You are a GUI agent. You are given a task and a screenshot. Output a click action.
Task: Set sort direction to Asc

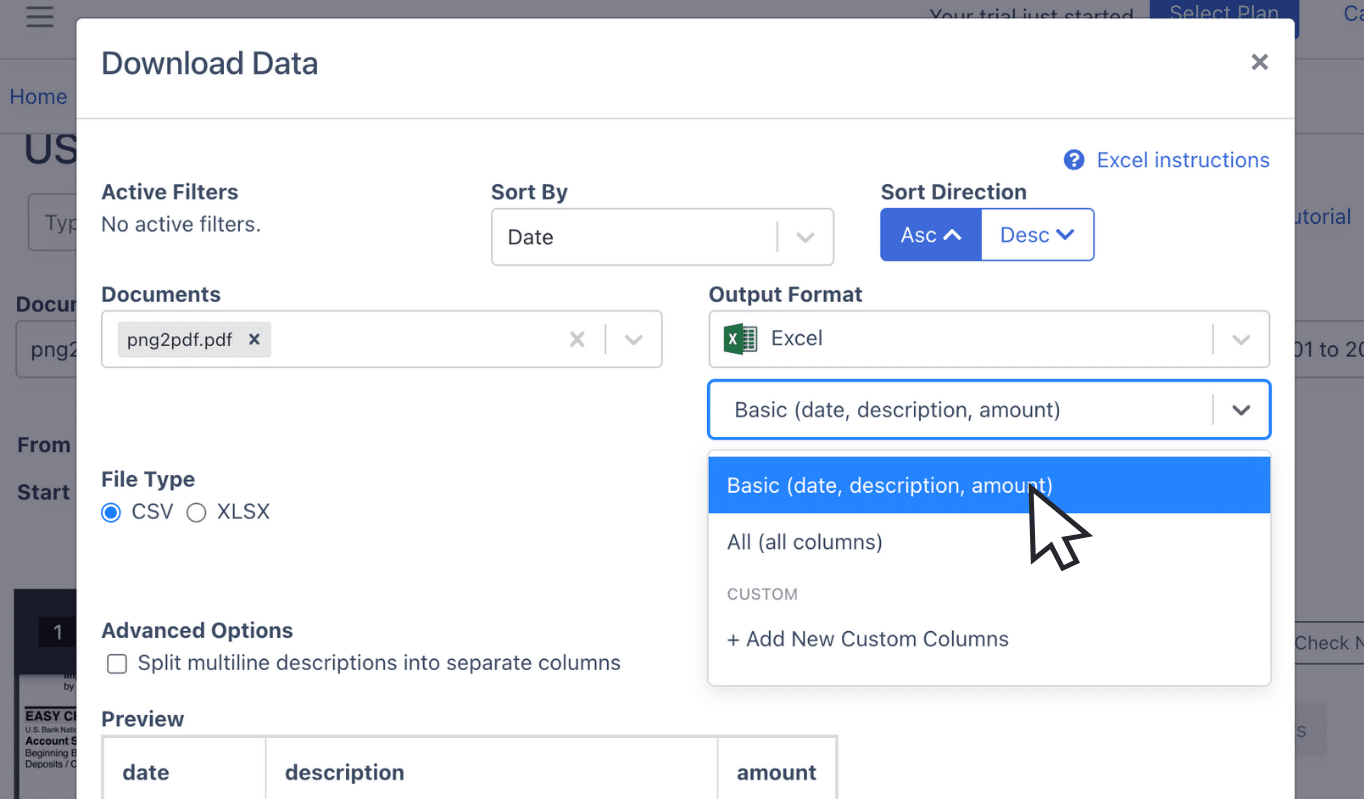point(930,235)
